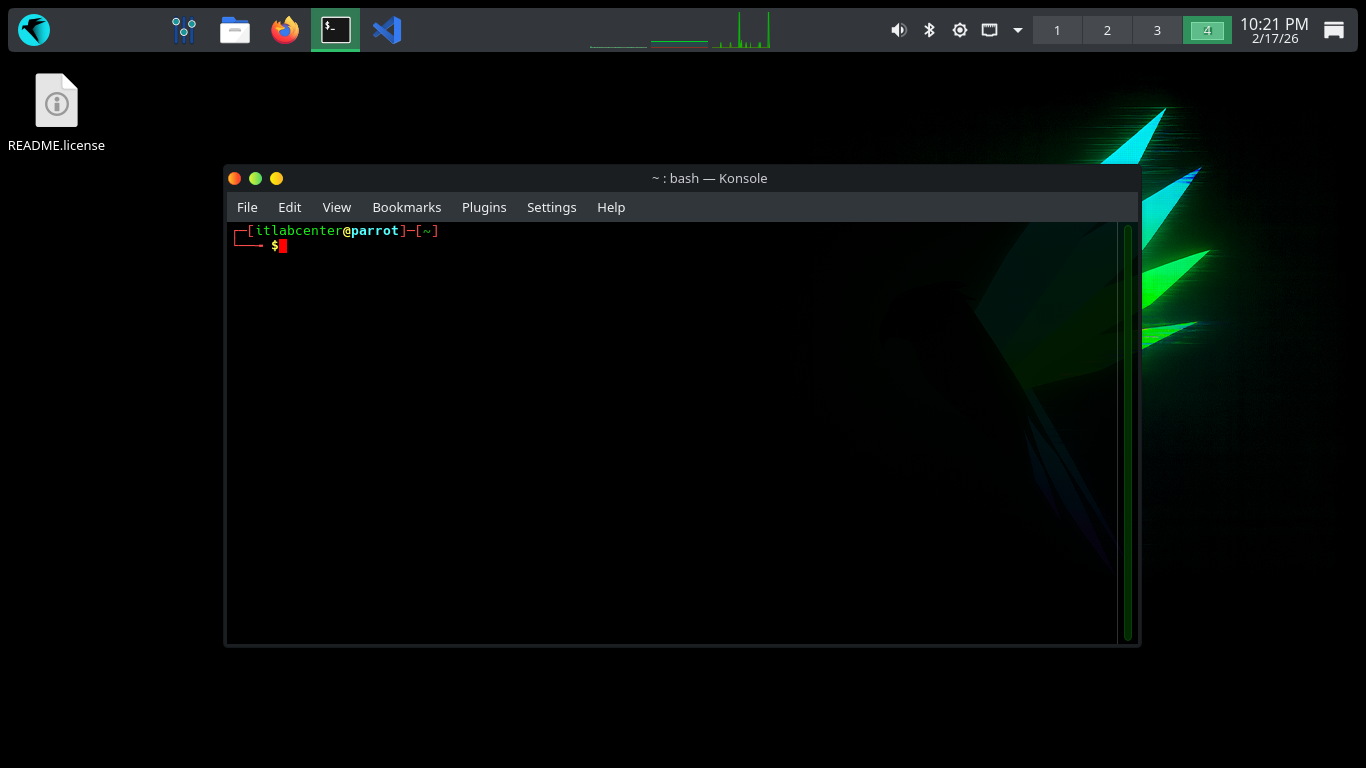The height and width of the screenshot is (768, 1366).
Task: Click the network connection tray icon
Action: point(989,30)
